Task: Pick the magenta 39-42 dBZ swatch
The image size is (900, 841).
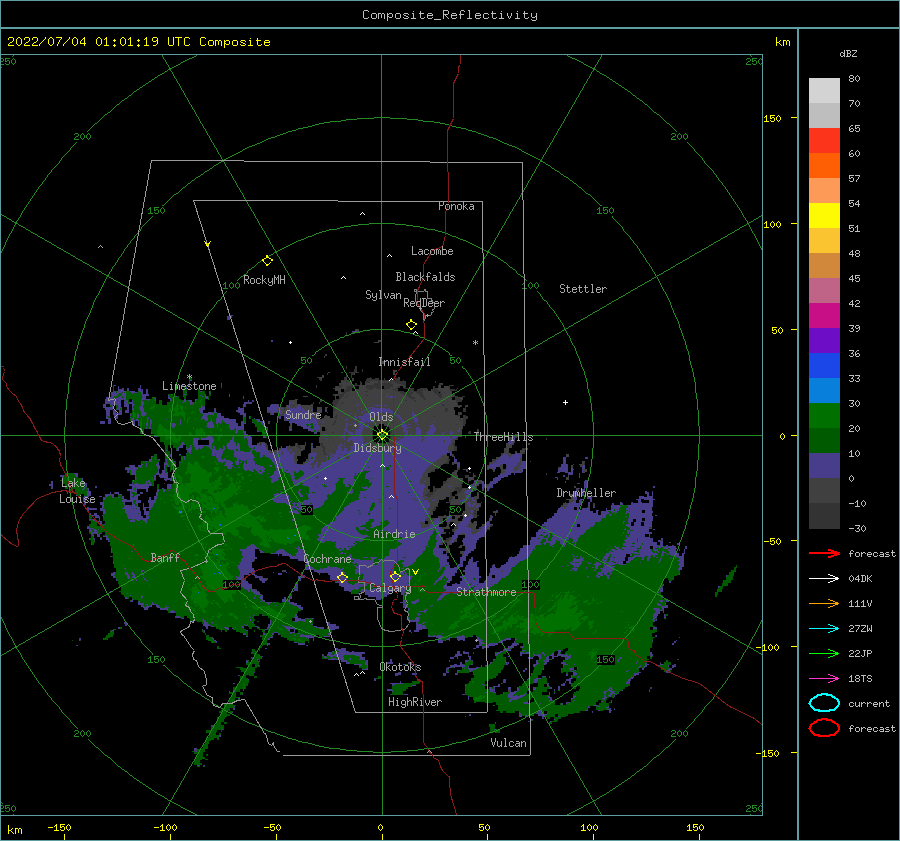Action: [824, 316]
